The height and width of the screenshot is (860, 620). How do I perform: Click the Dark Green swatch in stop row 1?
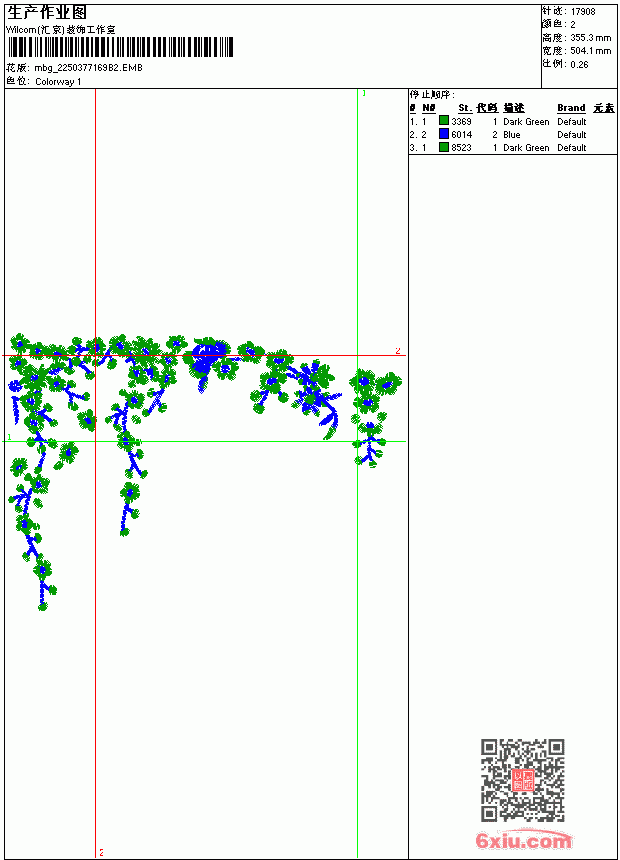[444, 121]
